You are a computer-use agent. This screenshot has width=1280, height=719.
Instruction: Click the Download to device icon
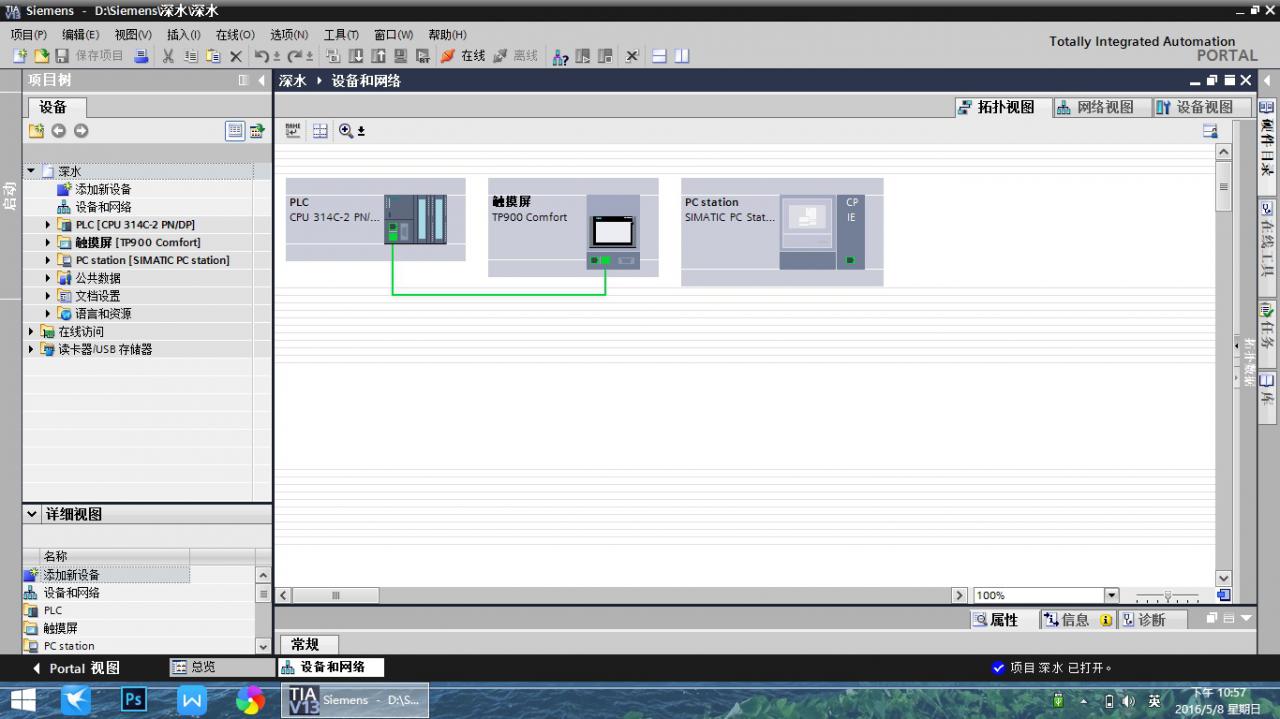click(356, 56)
